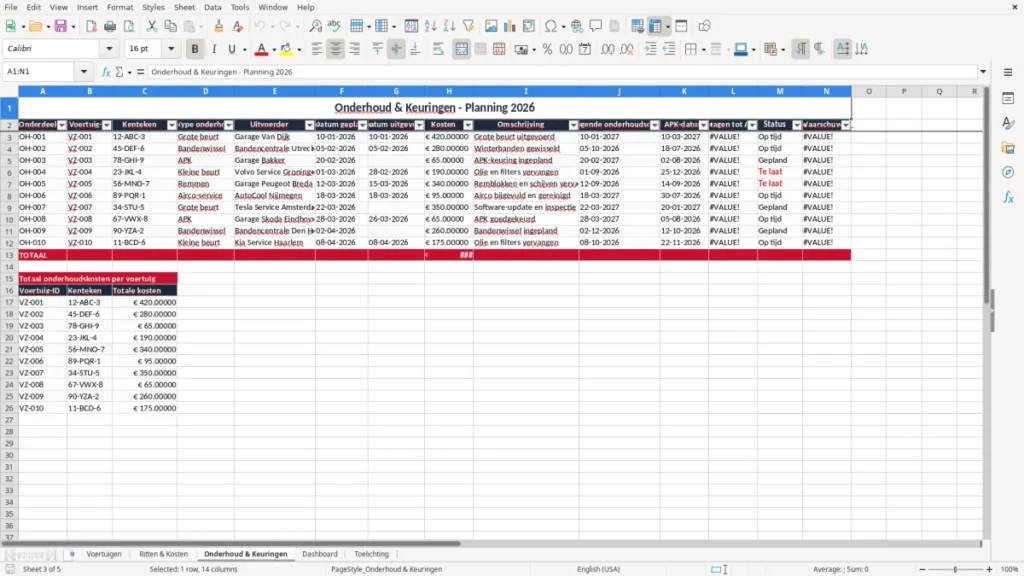This screenshot has height=576, width=1024.
Task: Click the Sort Ascending icon
Action: pos(430,26)
